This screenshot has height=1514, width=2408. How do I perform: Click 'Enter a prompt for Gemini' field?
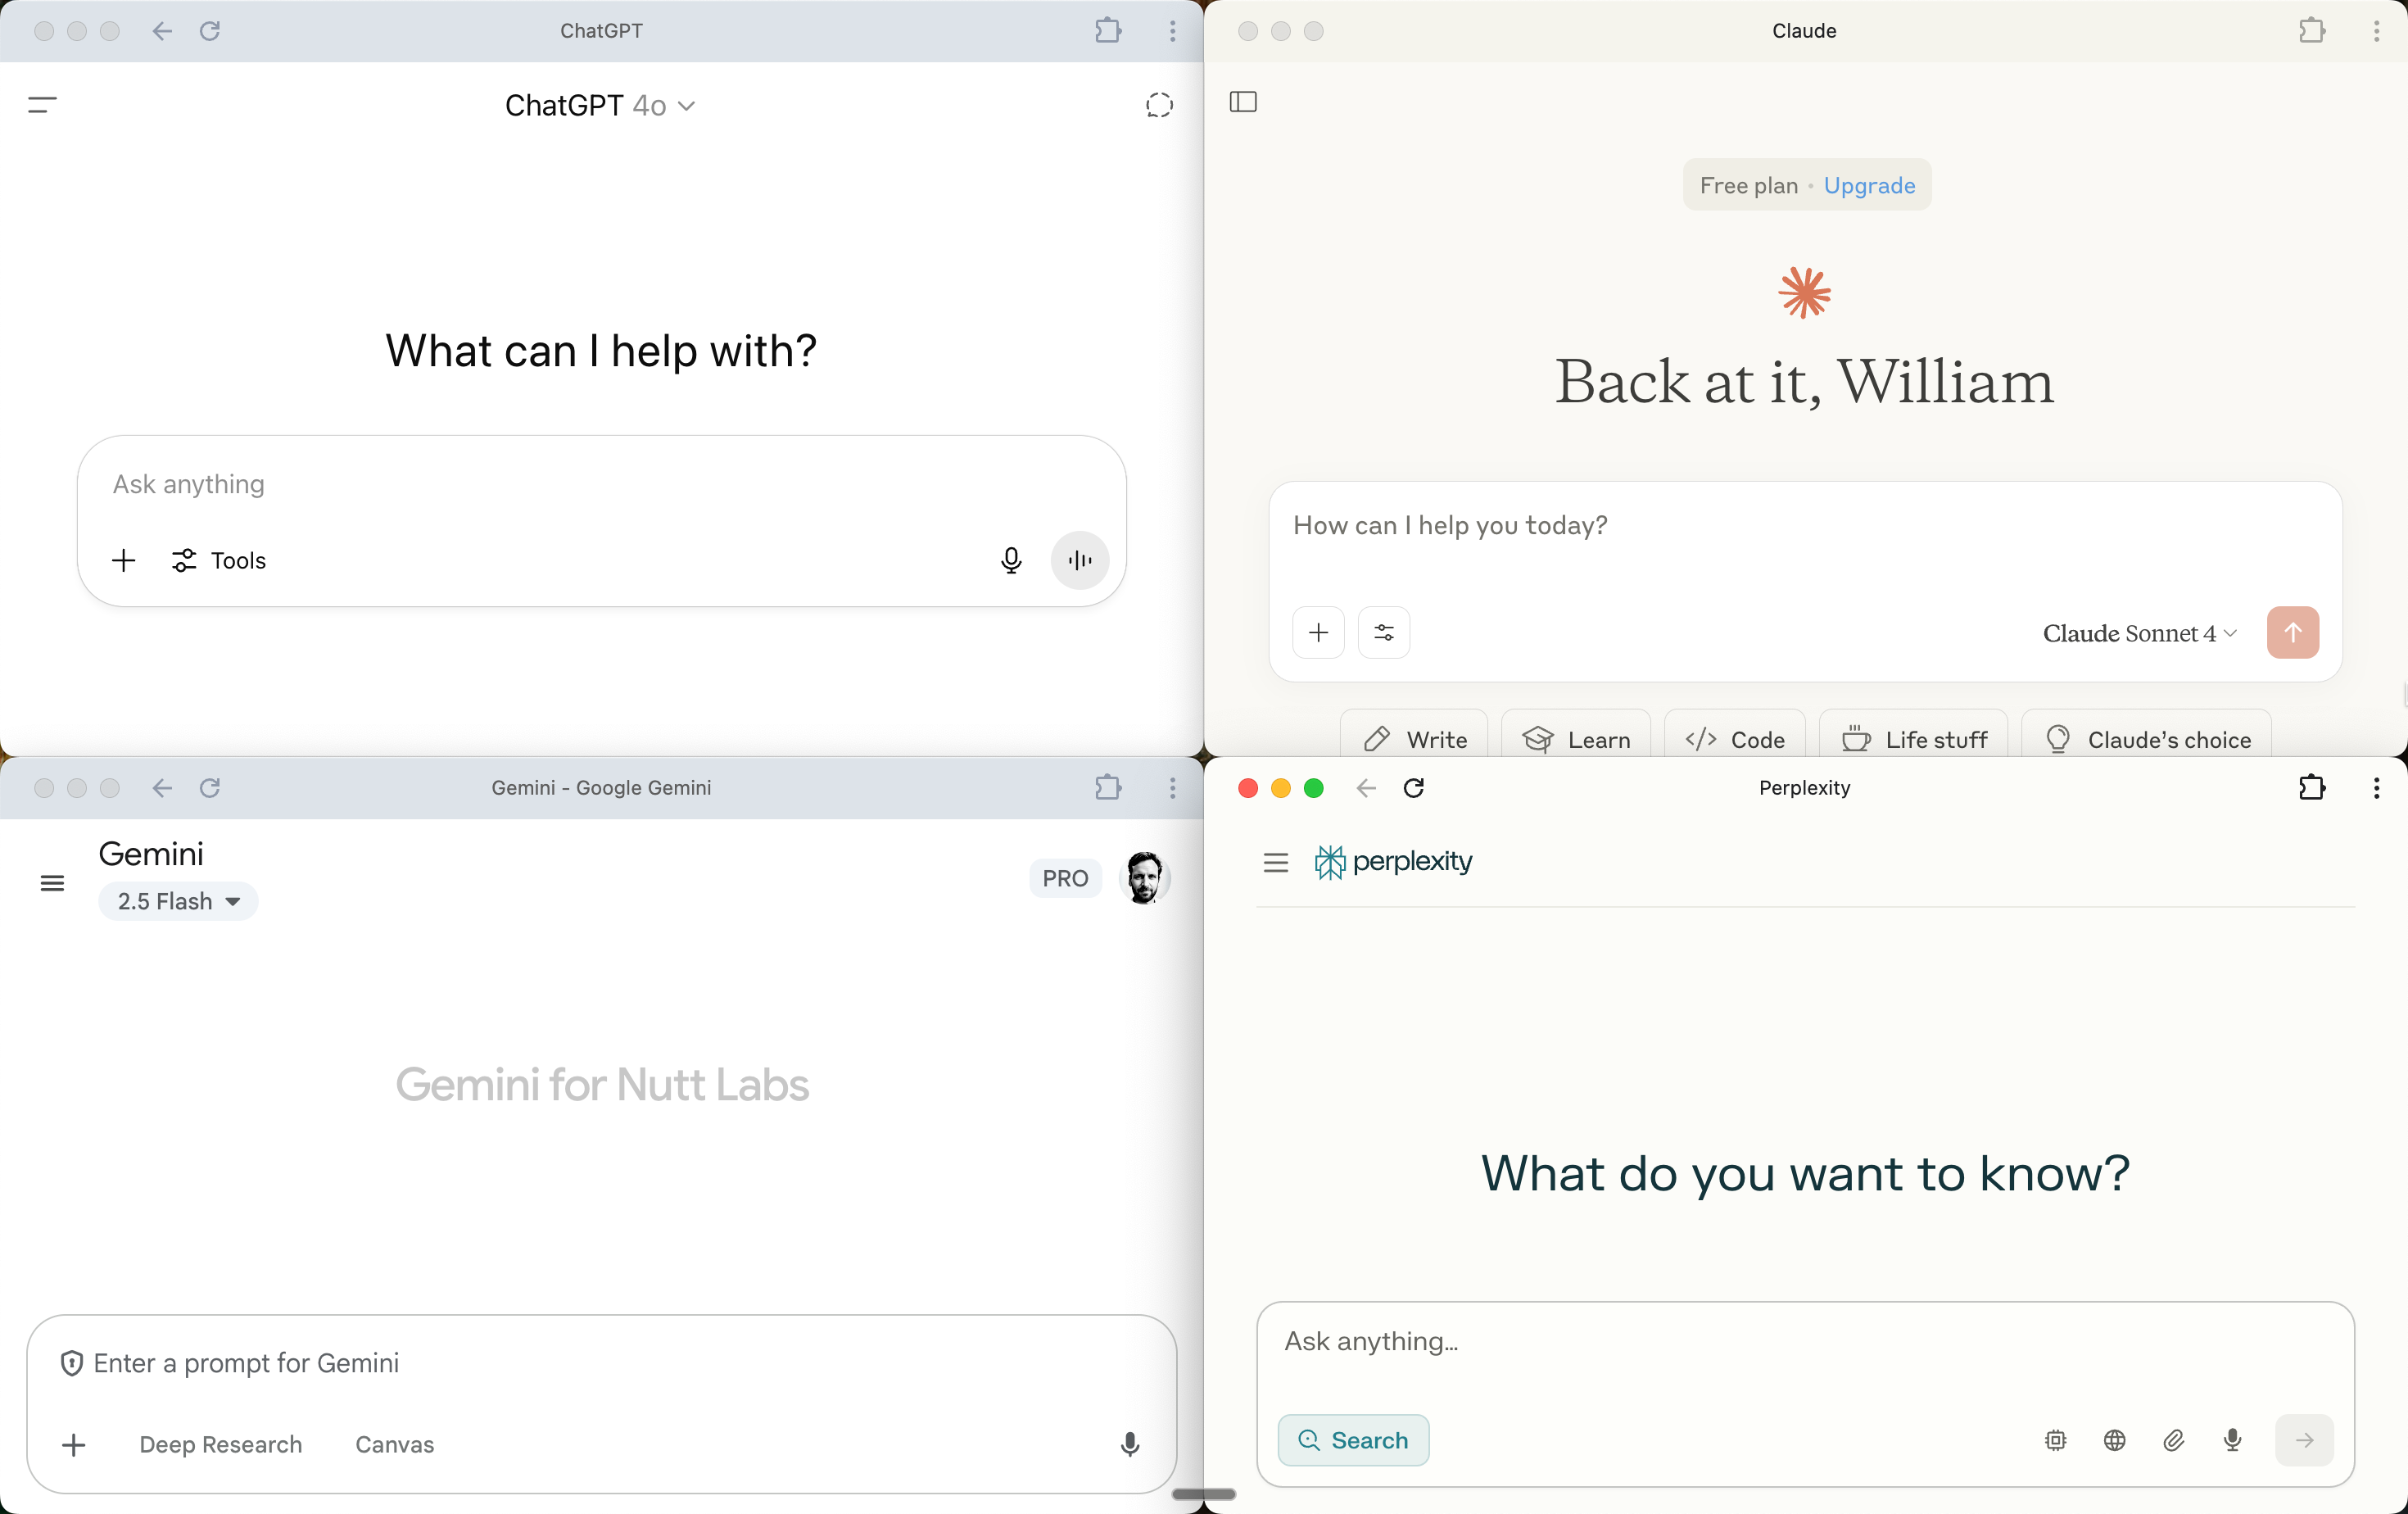click(x=600, y=1363)
